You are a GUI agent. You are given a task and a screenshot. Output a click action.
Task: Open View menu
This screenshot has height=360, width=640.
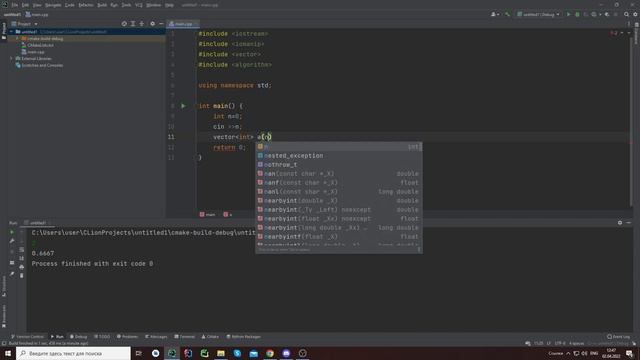pyautogui.click(x=37, y=5)
